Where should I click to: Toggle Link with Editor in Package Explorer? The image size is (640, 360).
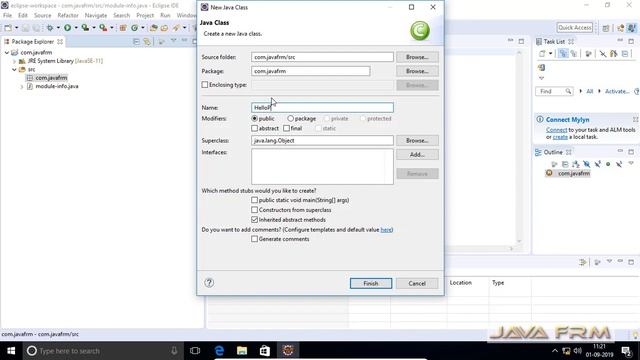click(147, 42)
